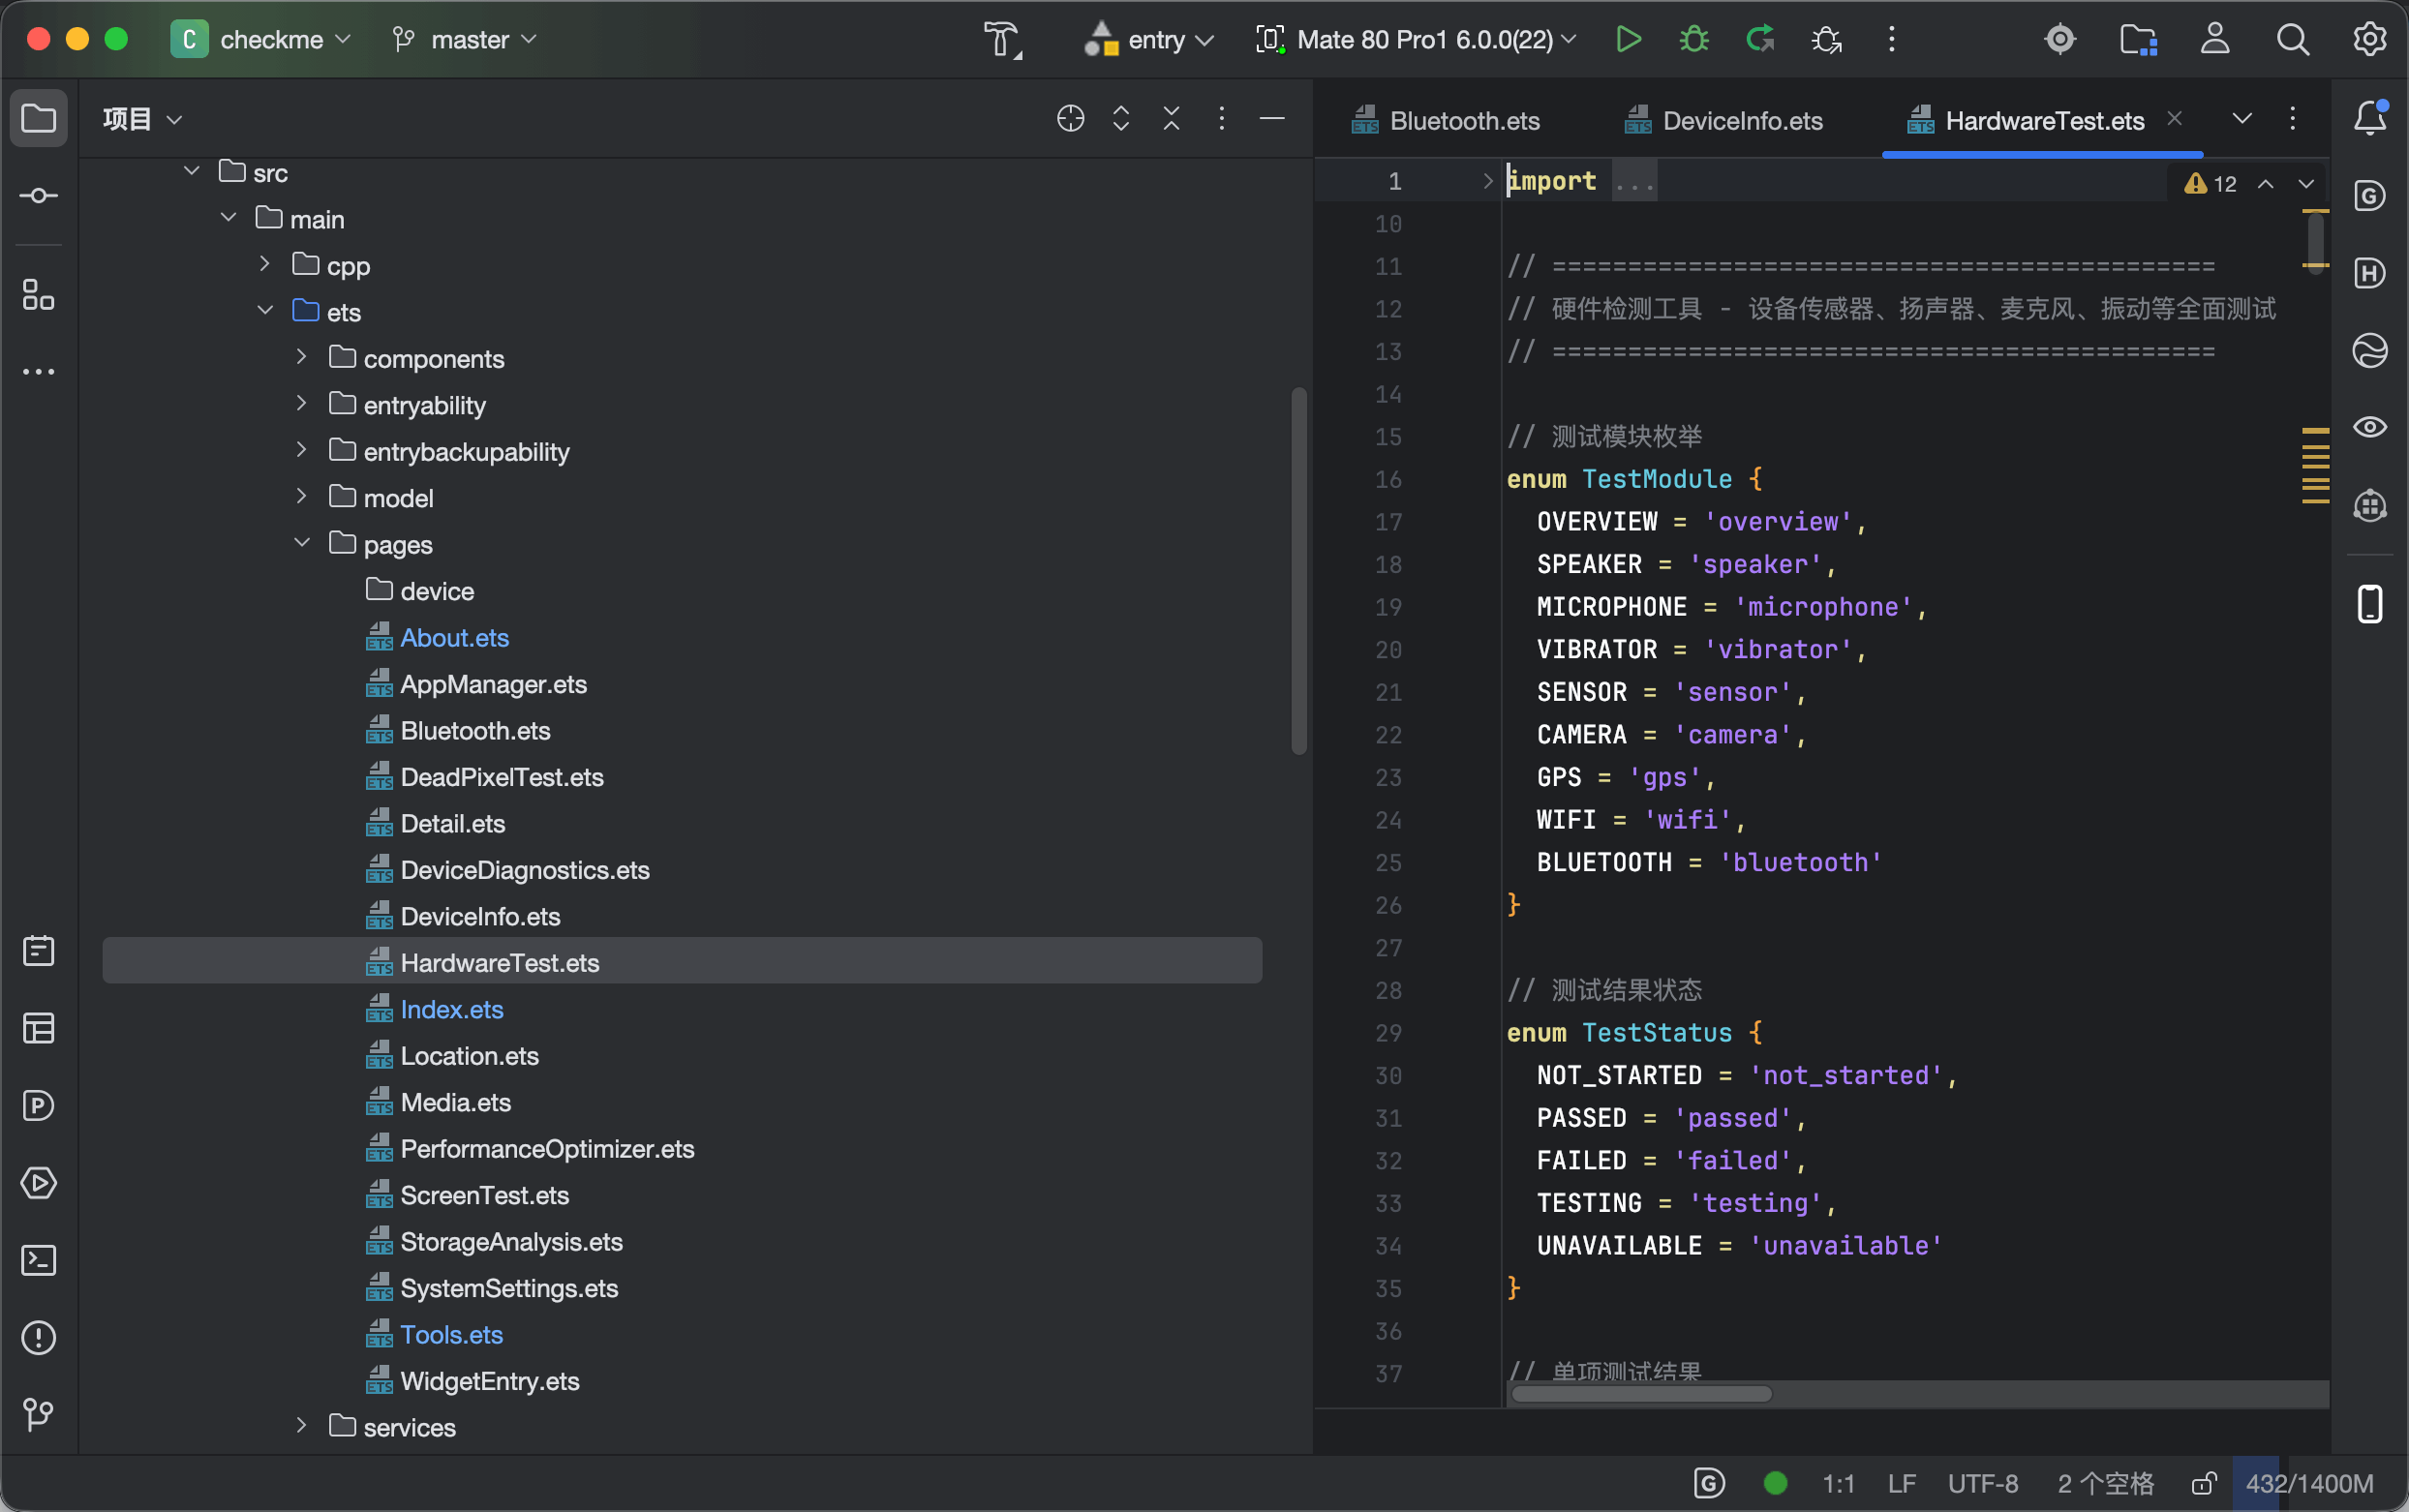This screenshot has width=2409, height=1512.
Task: Open the Mate 80 Pro1 device selector
Action: click(x=1416, y=40)
